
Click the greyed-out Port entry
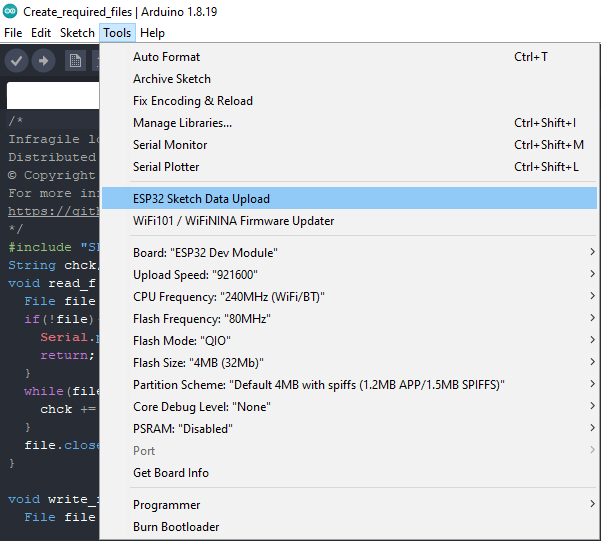tap(349, 451)
